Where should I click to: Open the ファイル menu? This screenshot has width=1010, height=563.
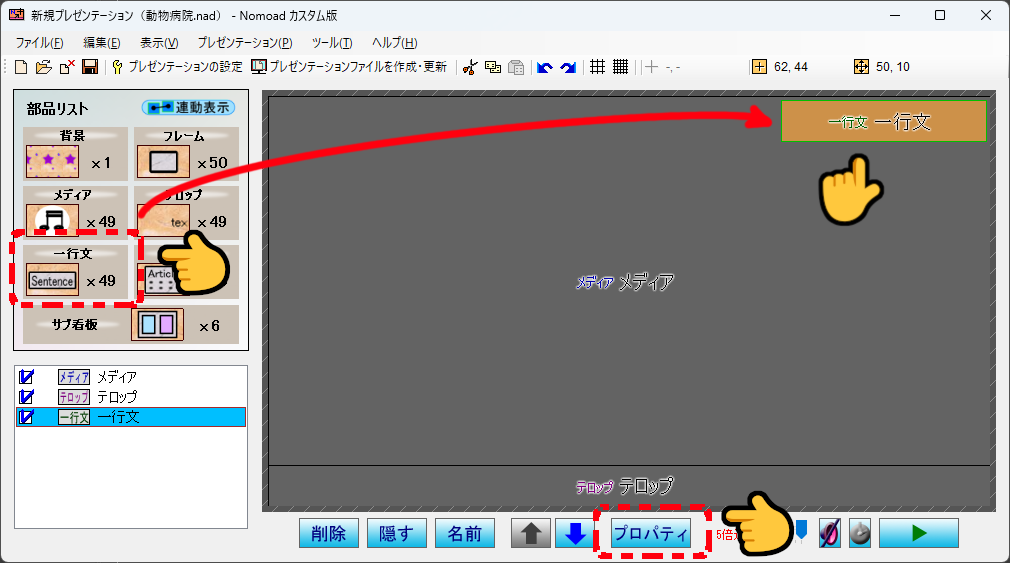(39, 43)
